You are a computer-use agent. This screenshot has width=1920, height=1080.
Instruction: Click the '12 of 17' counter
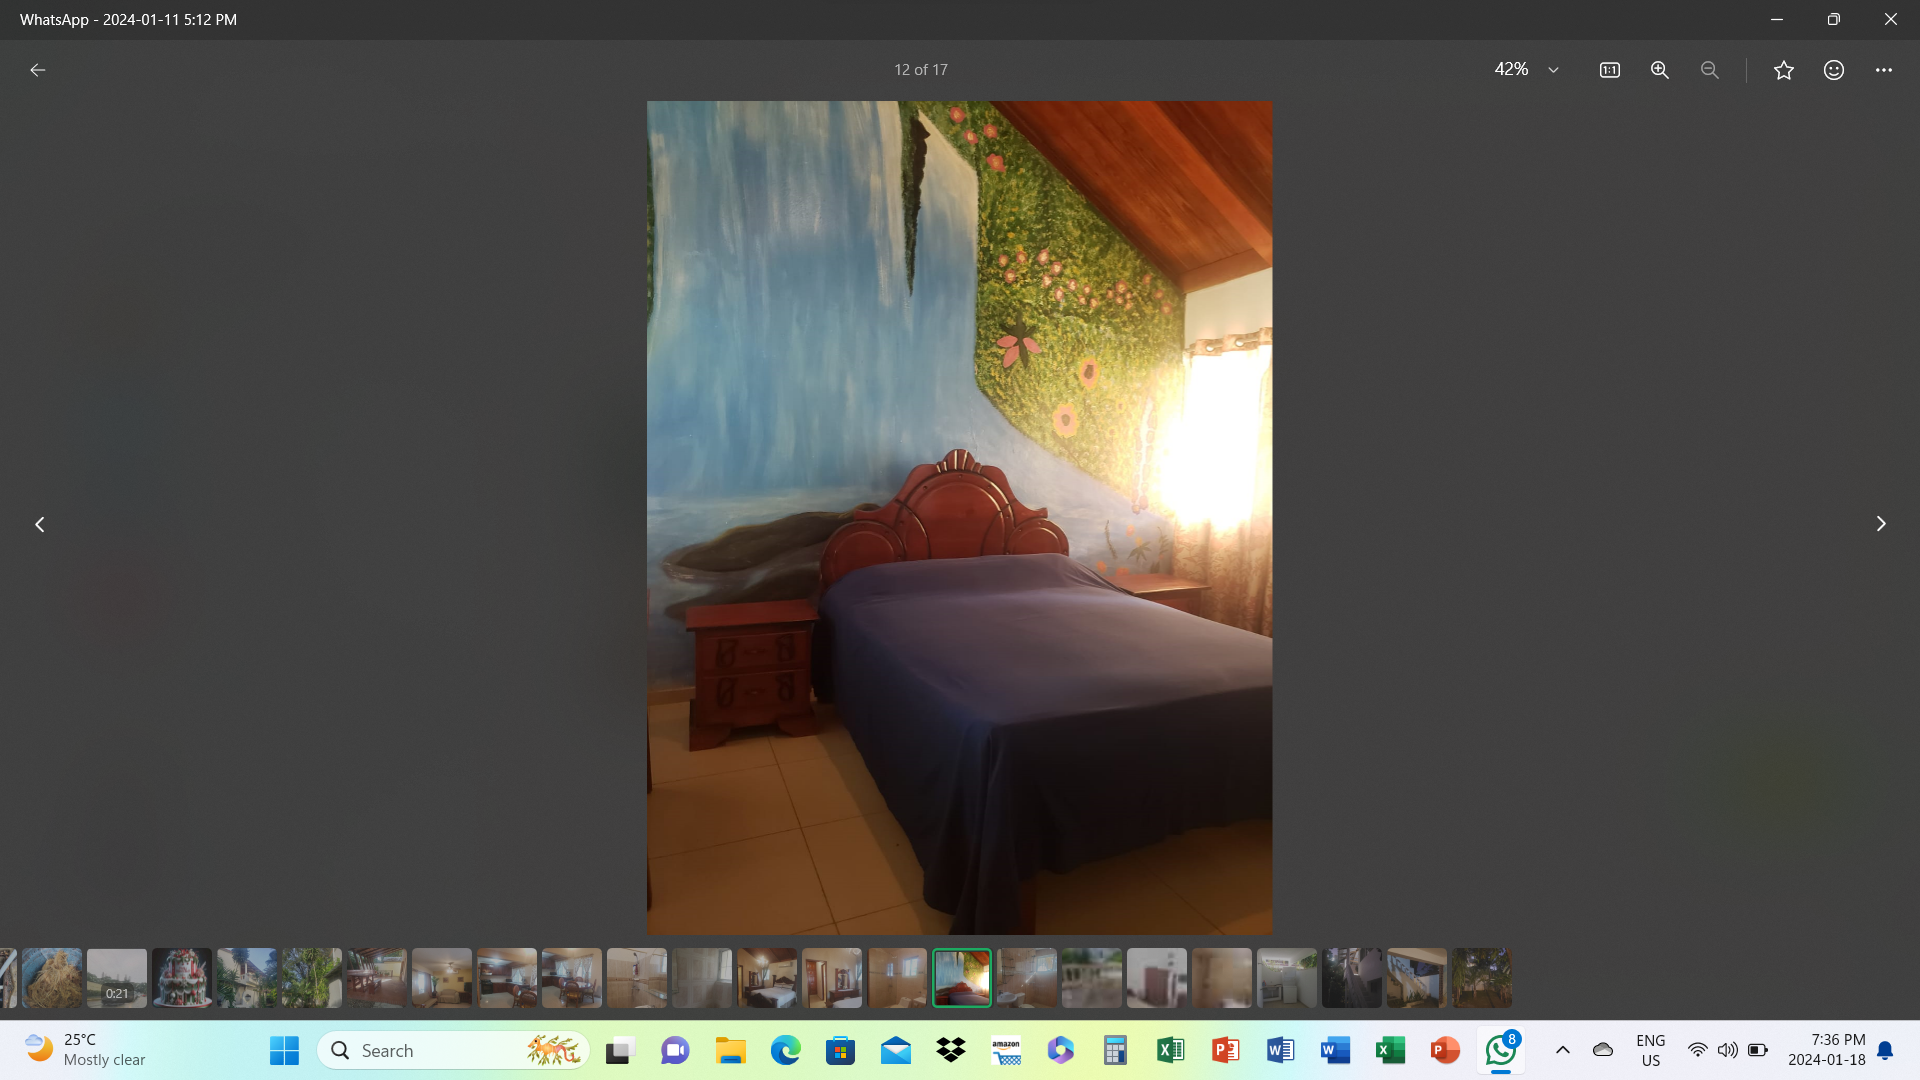(x=921, y=70)
